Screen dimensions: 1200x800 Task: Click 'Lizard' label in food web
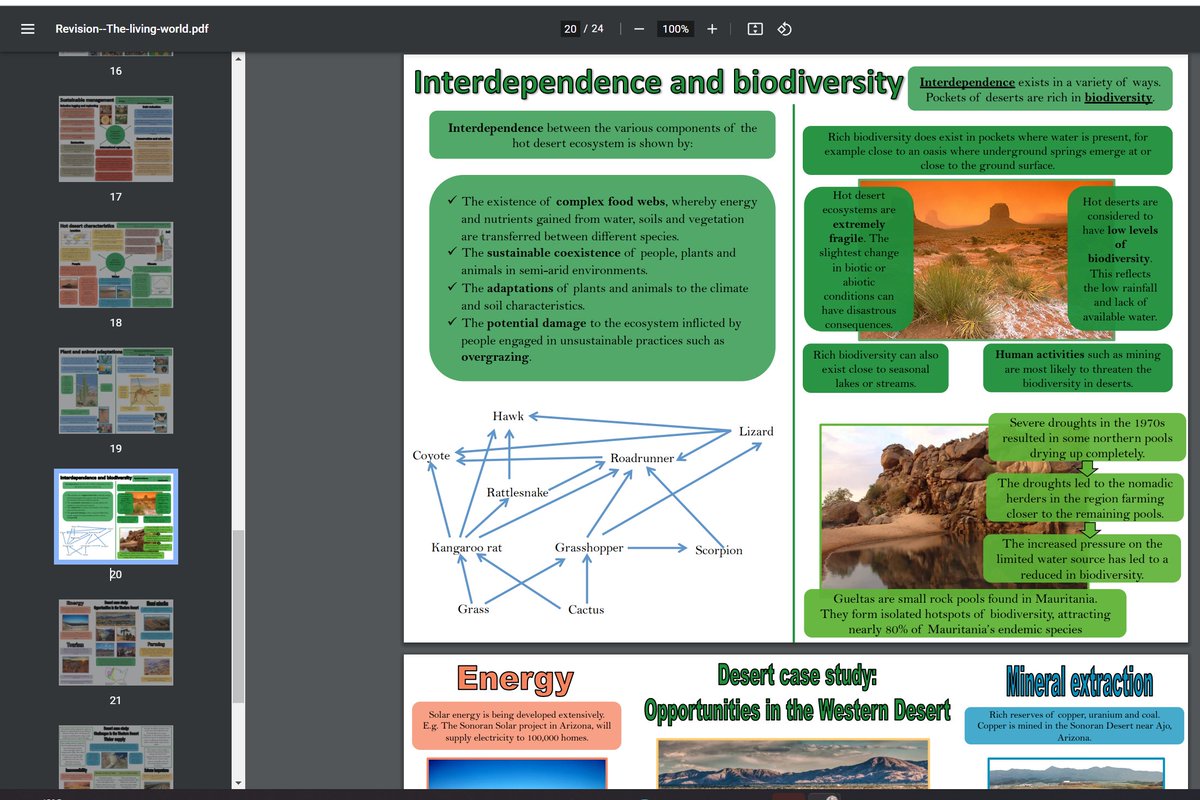click(x=756, y=431)
